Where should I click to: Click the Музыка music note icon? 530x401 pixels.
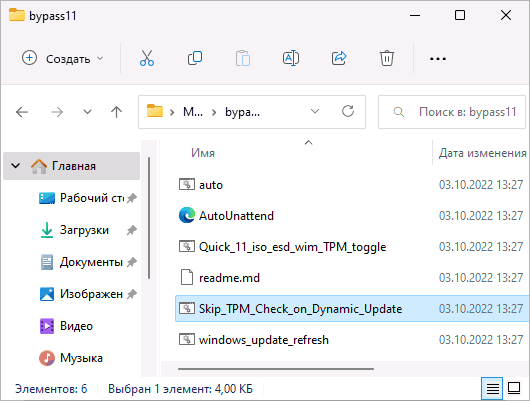click(x=47, y=358)
